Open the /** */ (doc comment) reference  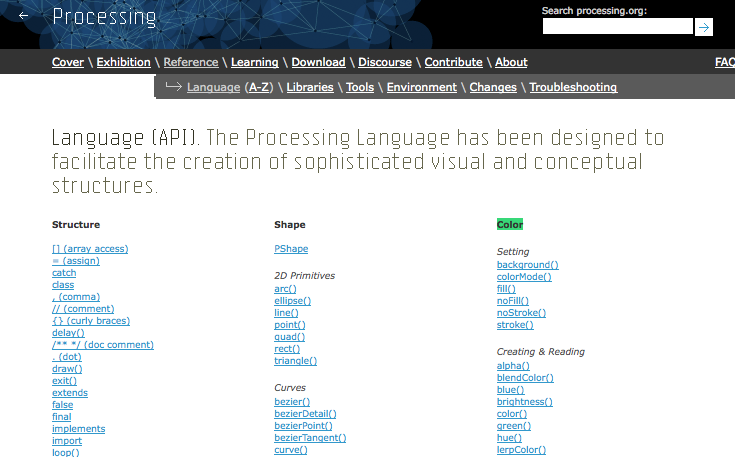tap(103, 345)
